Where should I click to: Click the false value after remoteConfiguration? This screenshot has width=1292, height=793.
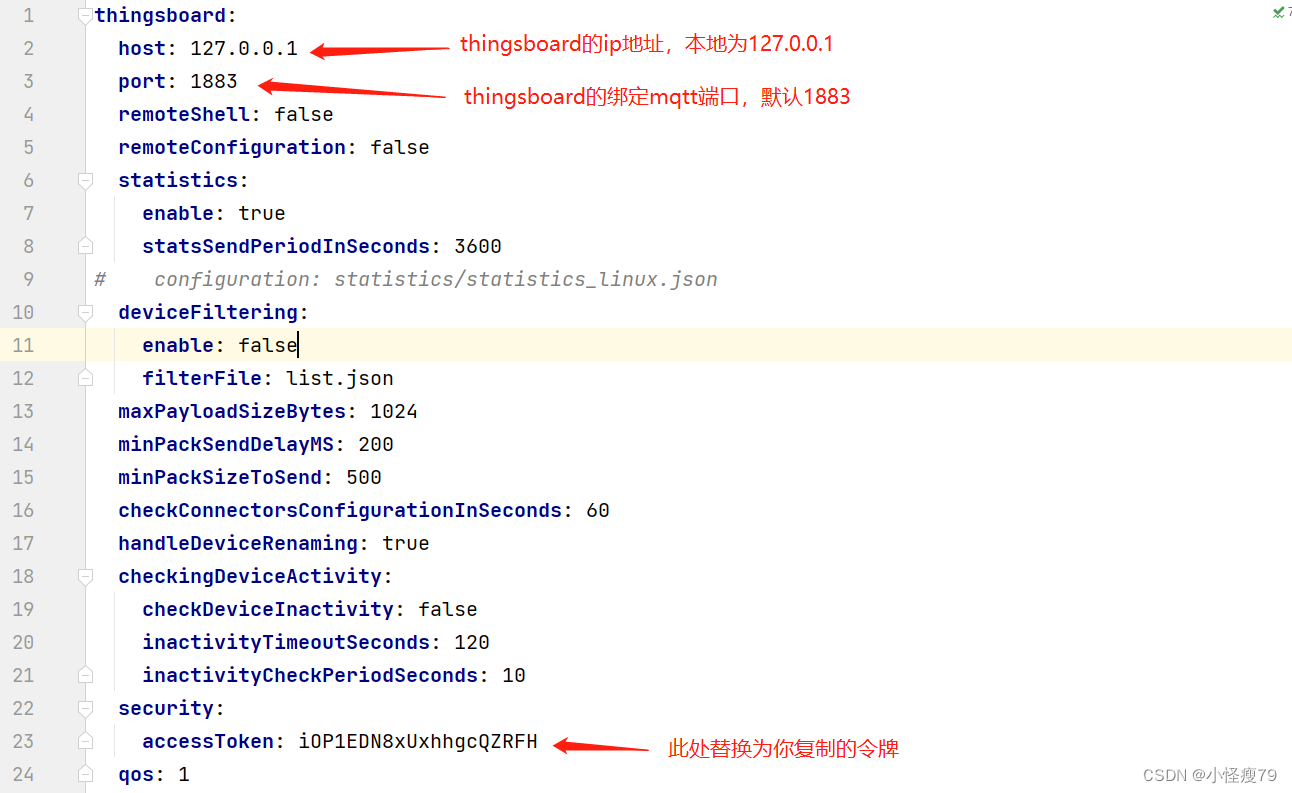click(400, 148)
